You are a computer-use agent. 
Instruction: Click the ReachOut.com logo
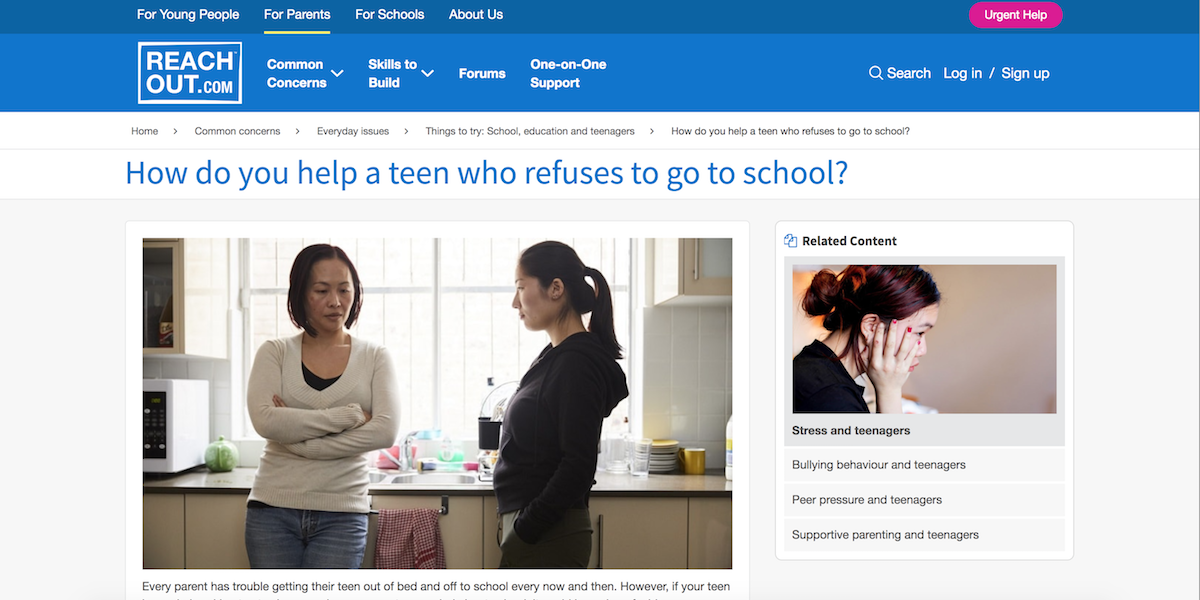(190, 73)
